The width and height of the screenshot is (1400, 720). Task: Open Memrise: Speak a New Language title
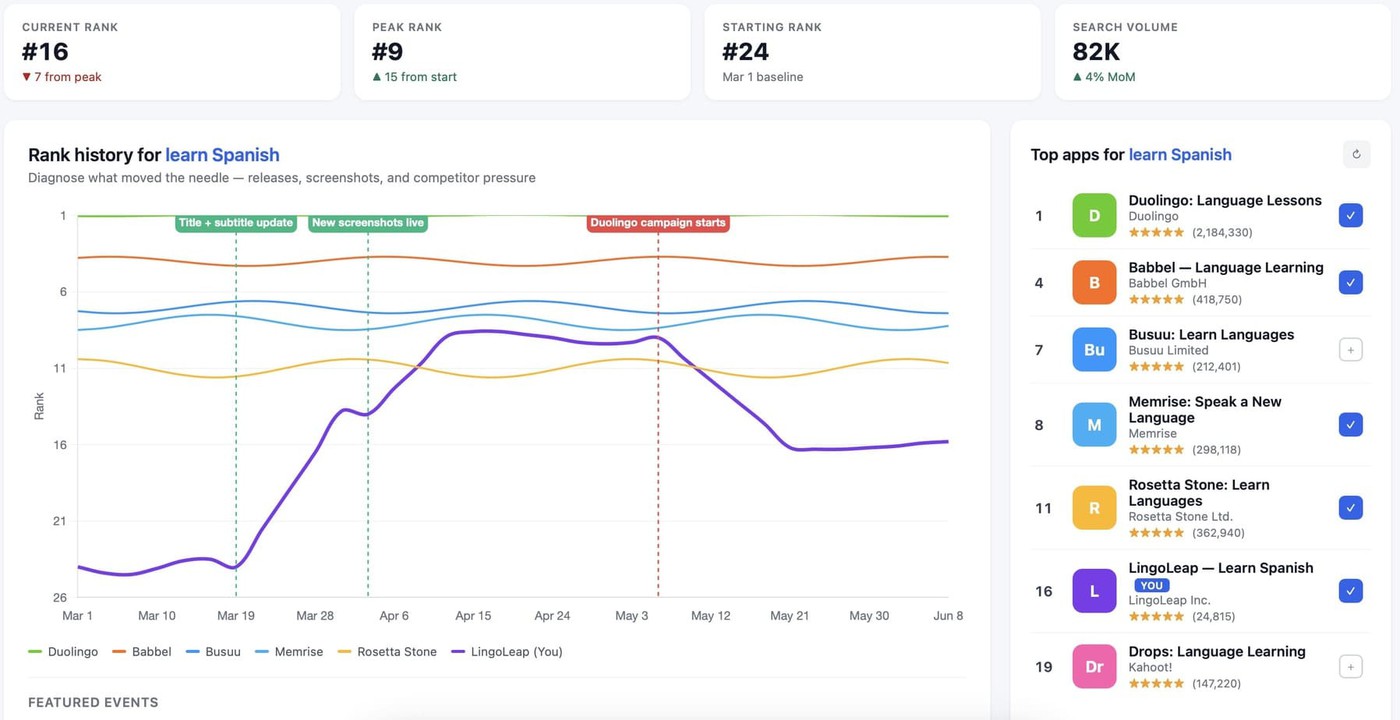[x=1205, y=410]
